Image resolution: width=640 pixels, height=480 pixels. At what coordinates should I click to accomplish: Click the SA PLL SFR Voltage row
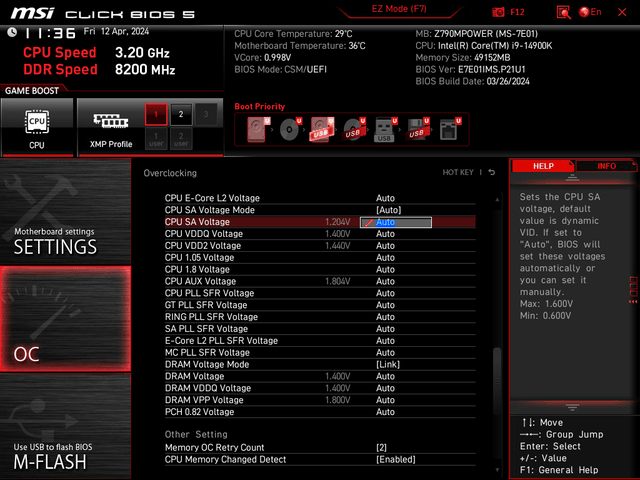[320, 329]
